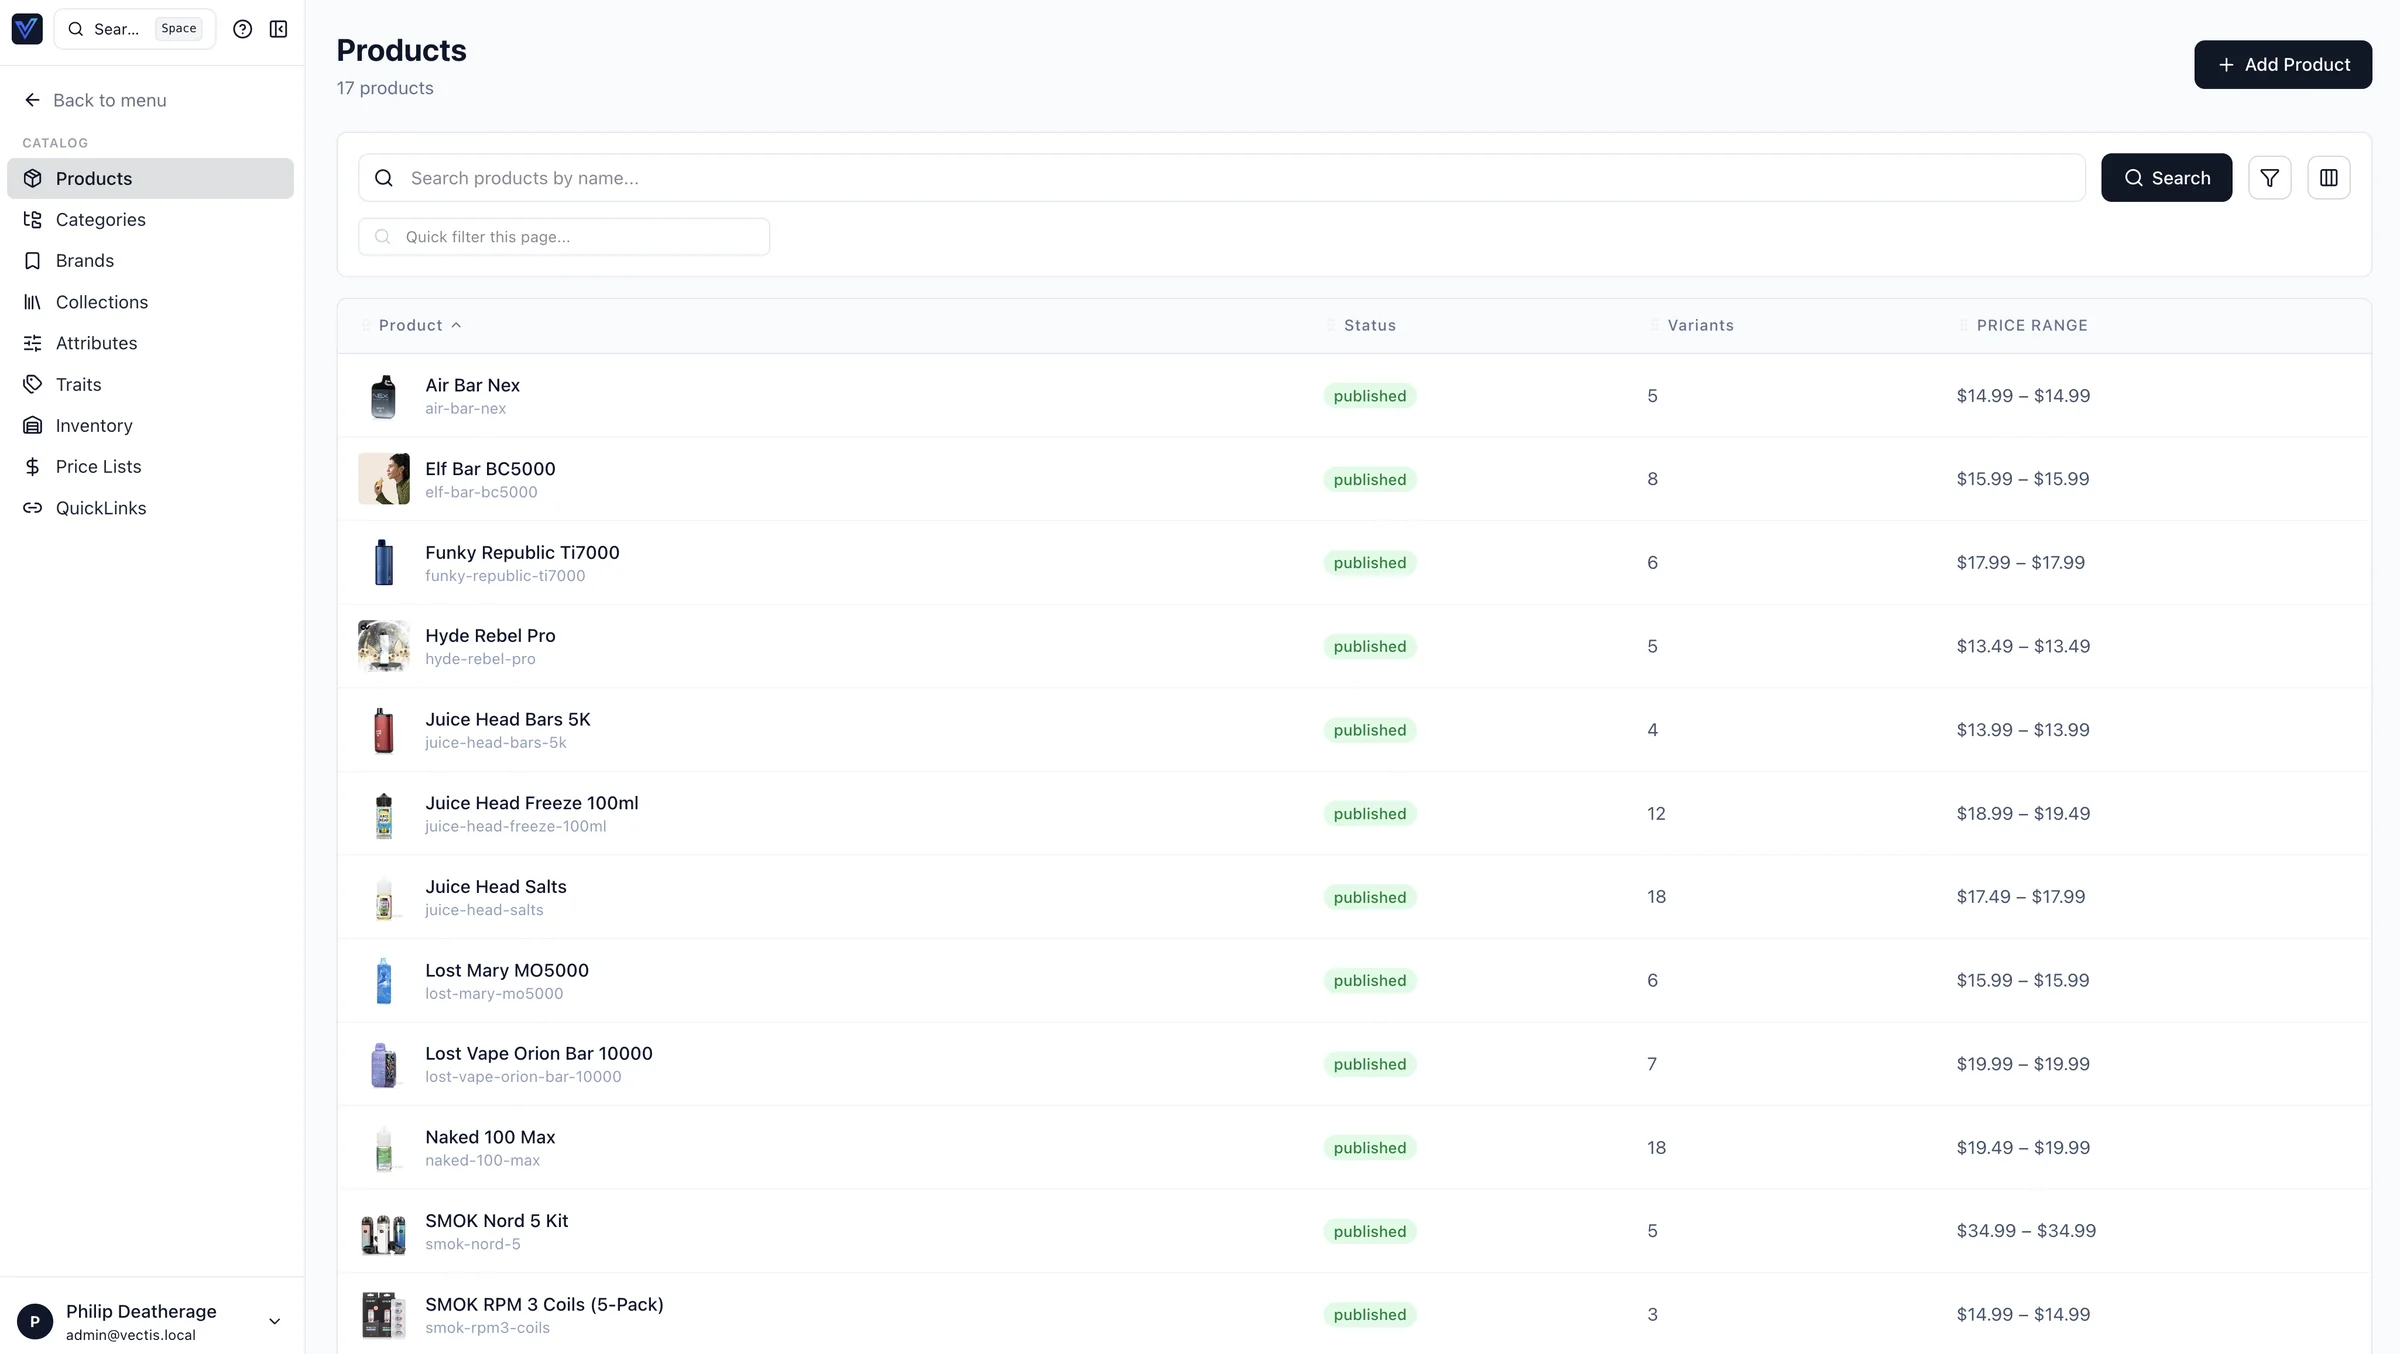Open QuickLinks in sidebar
The height and width of the screenshot is (1354, 2400).
click(100, 508)
